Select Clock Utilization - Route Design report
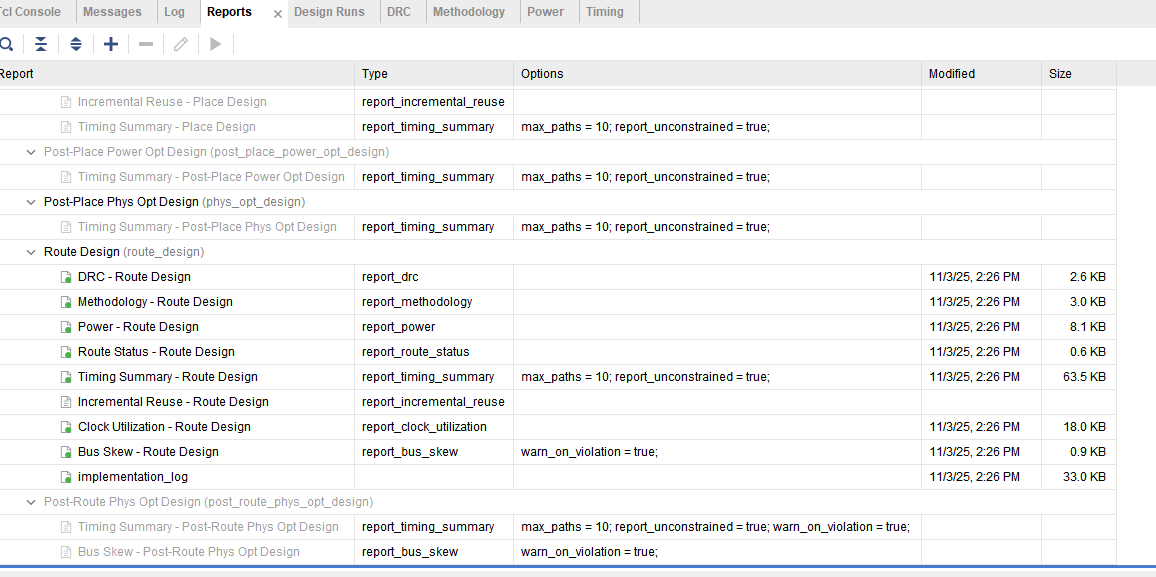Screen dimensions: 1156x577 (x=164, y=427)
